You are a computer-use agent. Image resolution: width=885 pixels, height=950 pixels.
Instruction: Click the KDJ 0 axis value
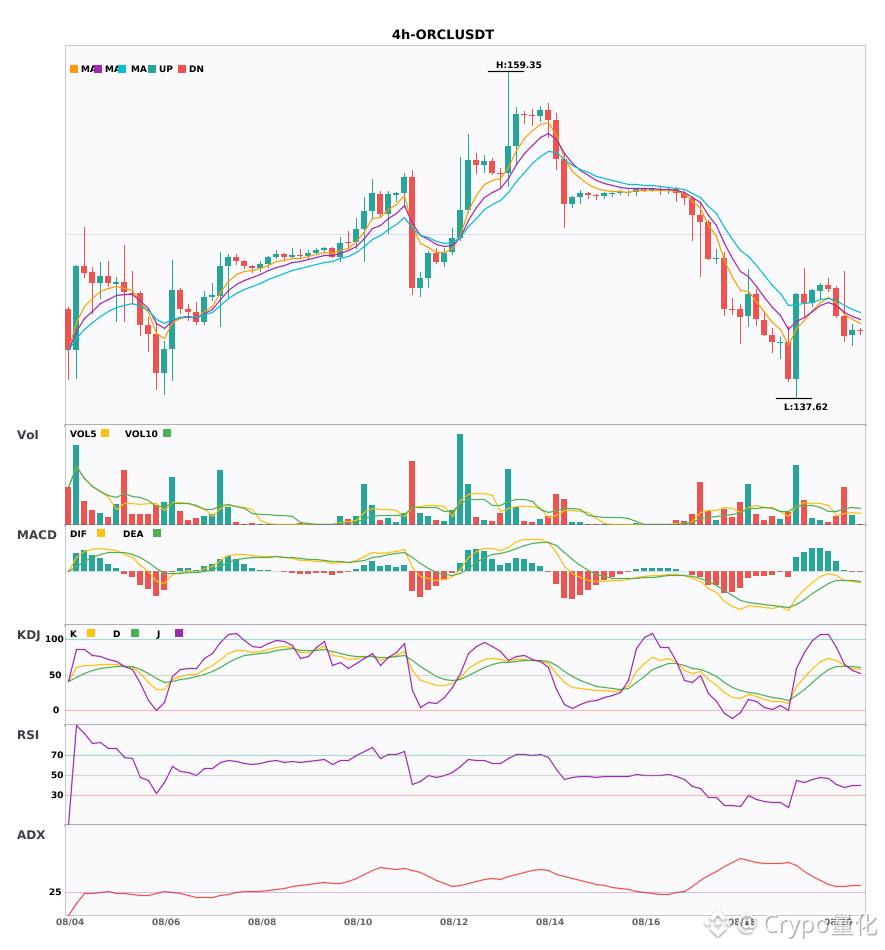tap(56, 710)
